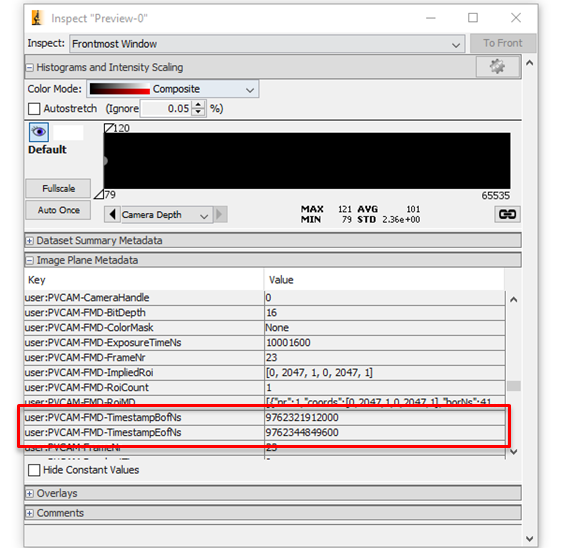The image size is (561, 548).
Task: Click the Default channel white color swatch
Action: pyautogui.click(x=68, y=132)
